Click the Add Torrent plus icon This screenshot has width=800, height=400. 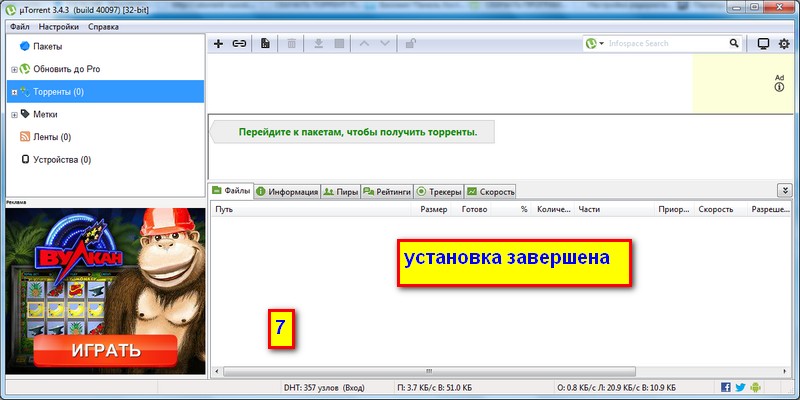click(218, 44)
